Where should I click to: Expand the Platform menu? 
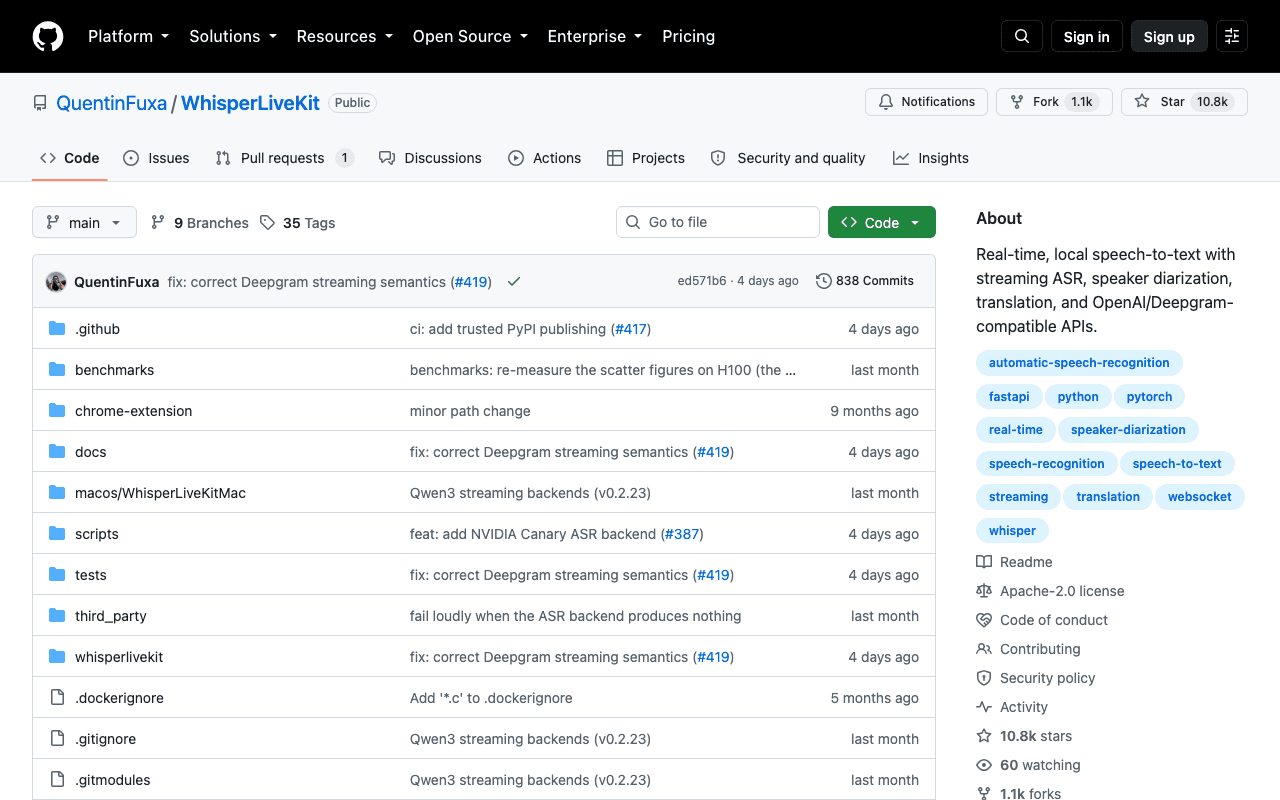pyautogui.click(x=128, y=36)
